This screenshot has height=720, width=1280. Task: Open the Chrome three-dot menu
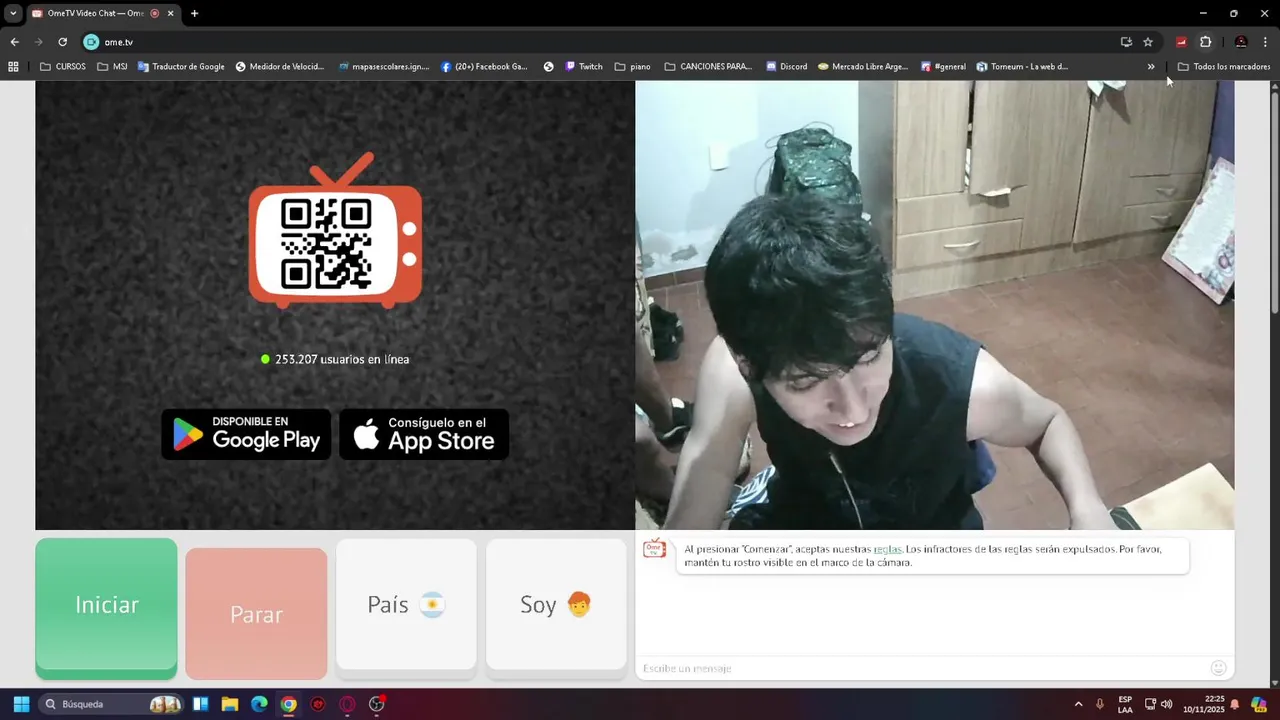click(1266, 42)
